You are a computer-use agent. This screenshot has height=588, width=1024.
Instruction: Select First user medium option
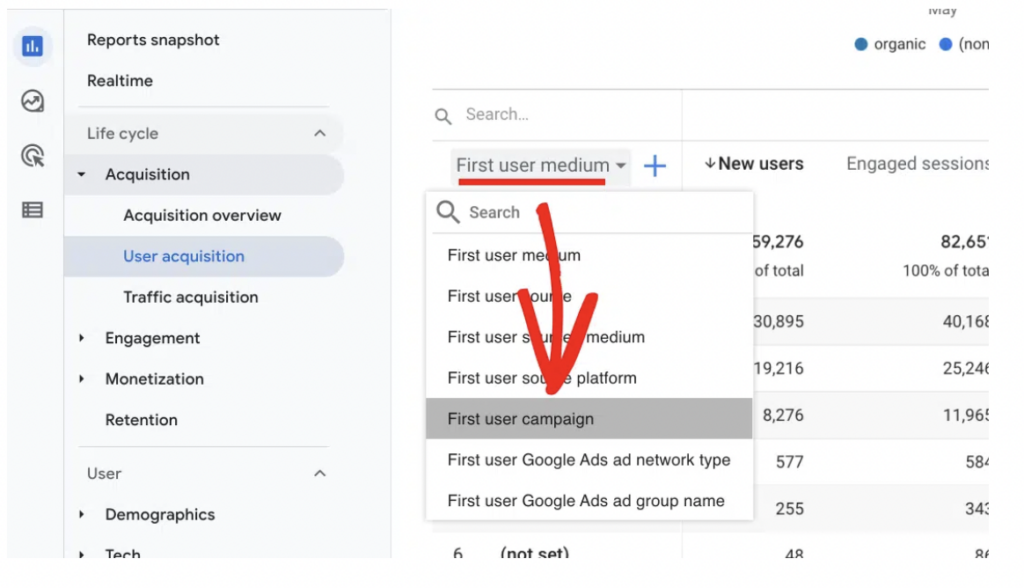[x=589, y=255]
